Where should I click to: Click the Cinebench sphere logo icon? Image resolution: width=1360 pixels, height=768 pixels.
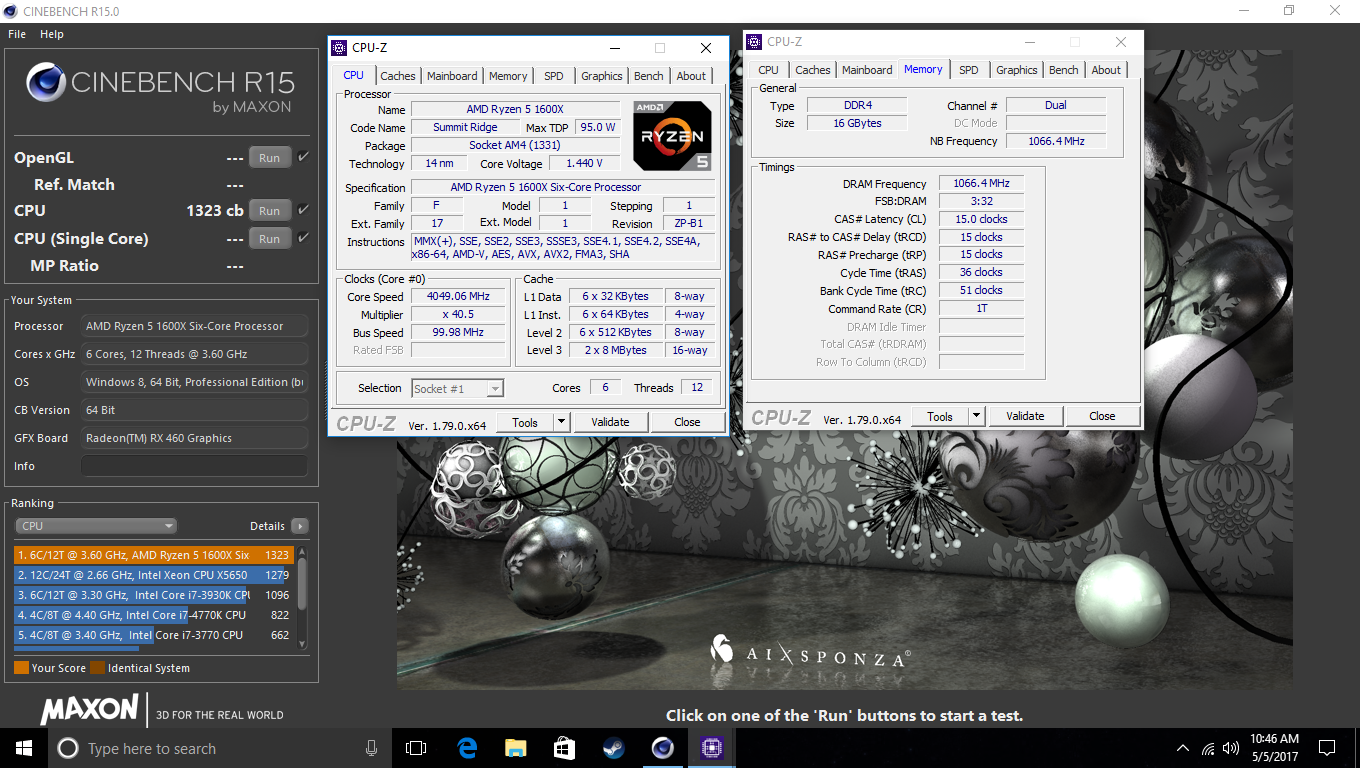pyautogui.click(x=46, y=84)
